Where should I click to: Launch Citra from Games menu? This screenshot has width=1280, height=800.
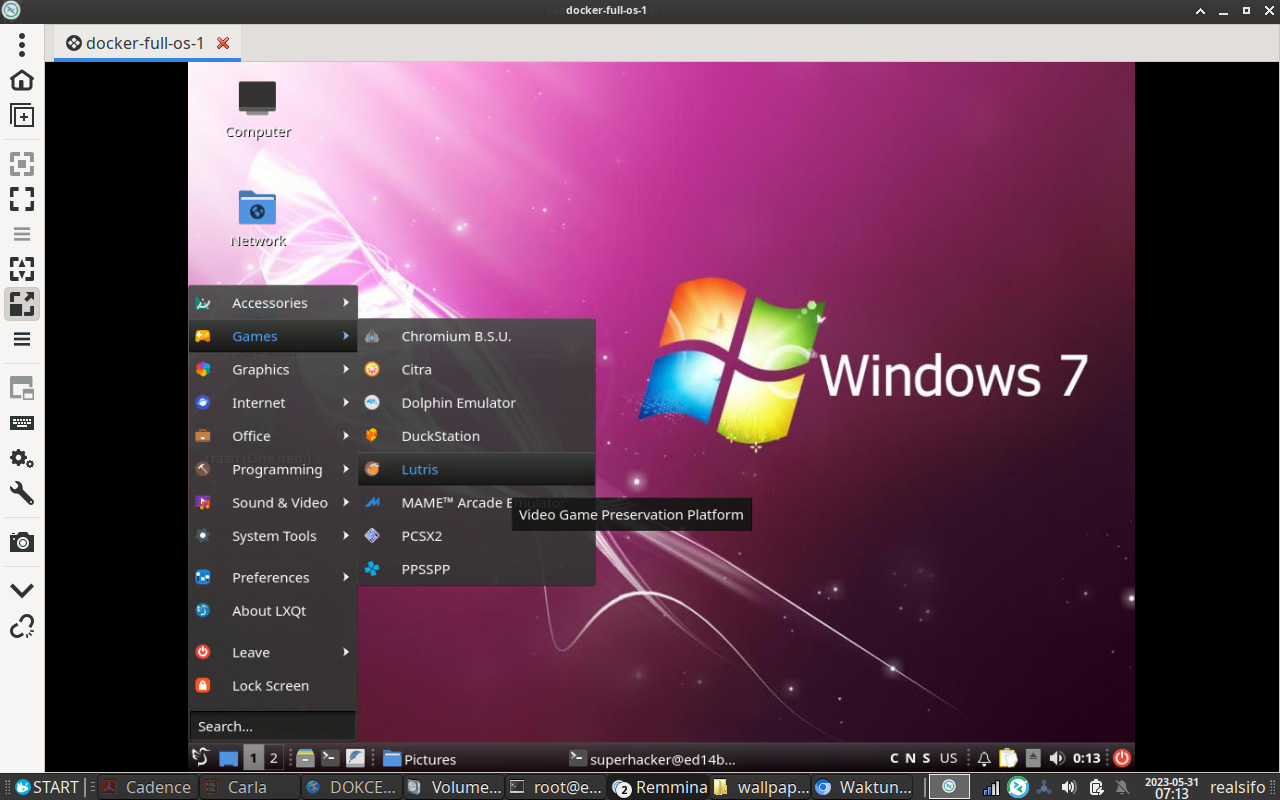pos(477,369)
